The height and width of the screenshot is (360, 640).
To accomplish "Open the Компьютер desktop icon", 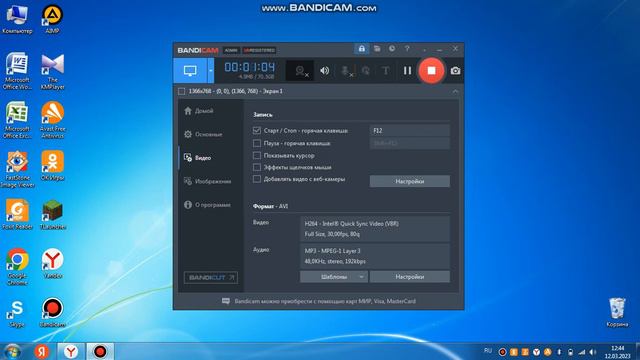I will pos(17,19).
